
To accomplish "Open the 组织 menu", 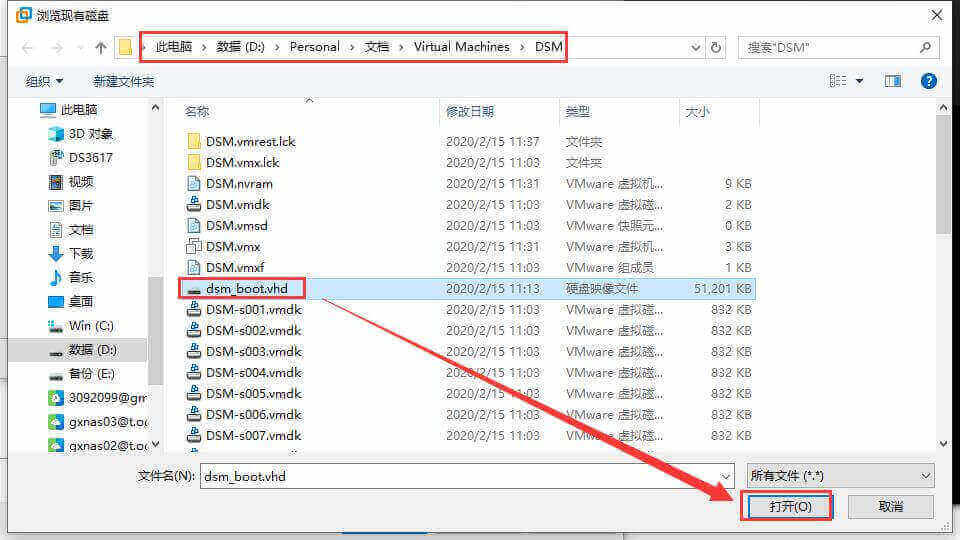I will click(43, 81).
